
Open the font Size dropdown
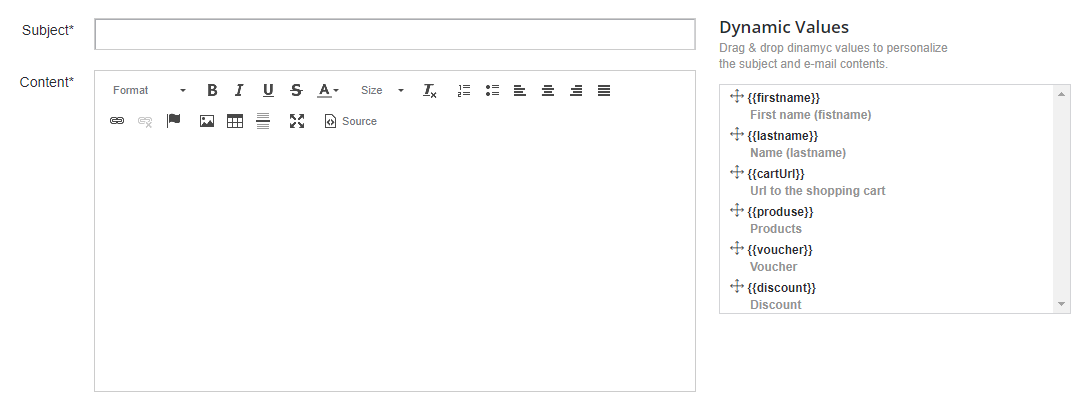coord(382,90)
